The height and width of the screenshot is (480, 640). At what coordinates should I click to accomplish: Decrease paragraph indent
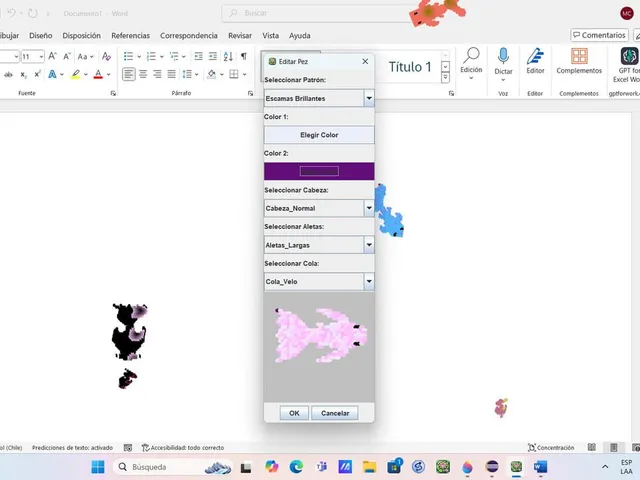pyautogui.click(x=198, y=56)
